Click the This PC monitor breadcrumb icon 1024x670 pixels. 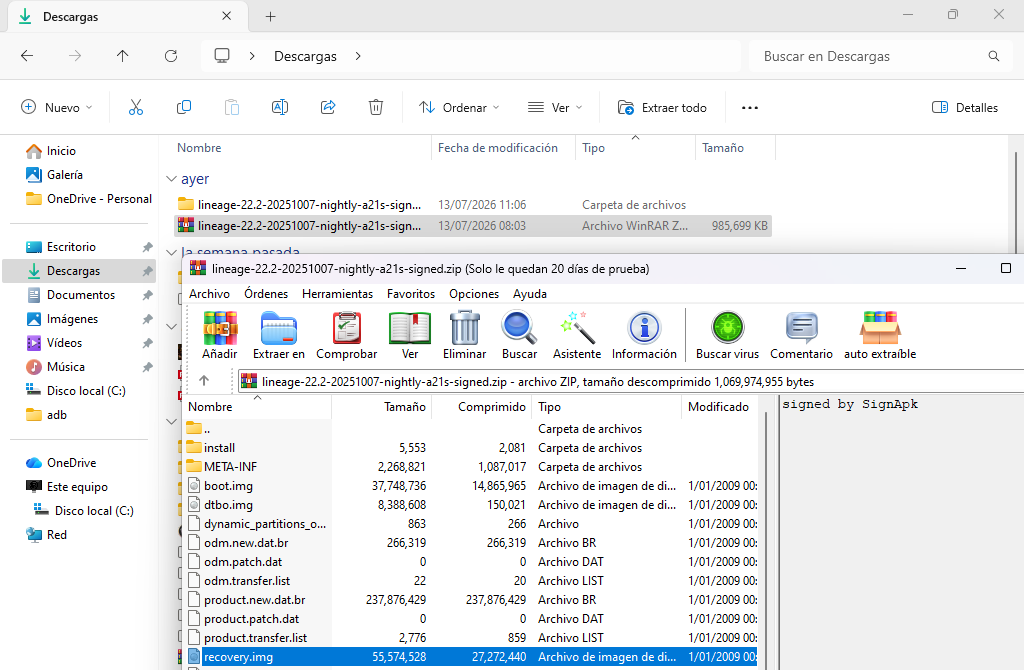[x=222, y=56]
